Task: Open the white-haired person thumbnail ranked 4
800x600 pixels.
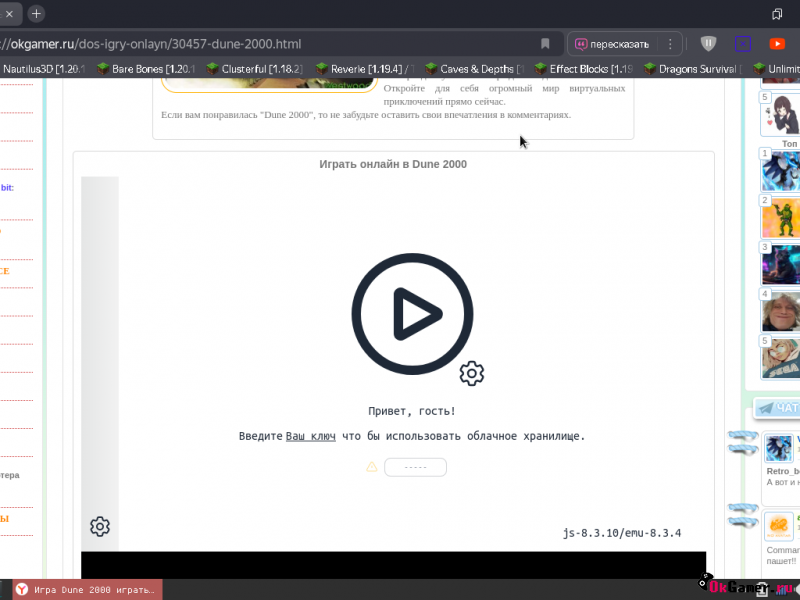Action: point(780,311)
